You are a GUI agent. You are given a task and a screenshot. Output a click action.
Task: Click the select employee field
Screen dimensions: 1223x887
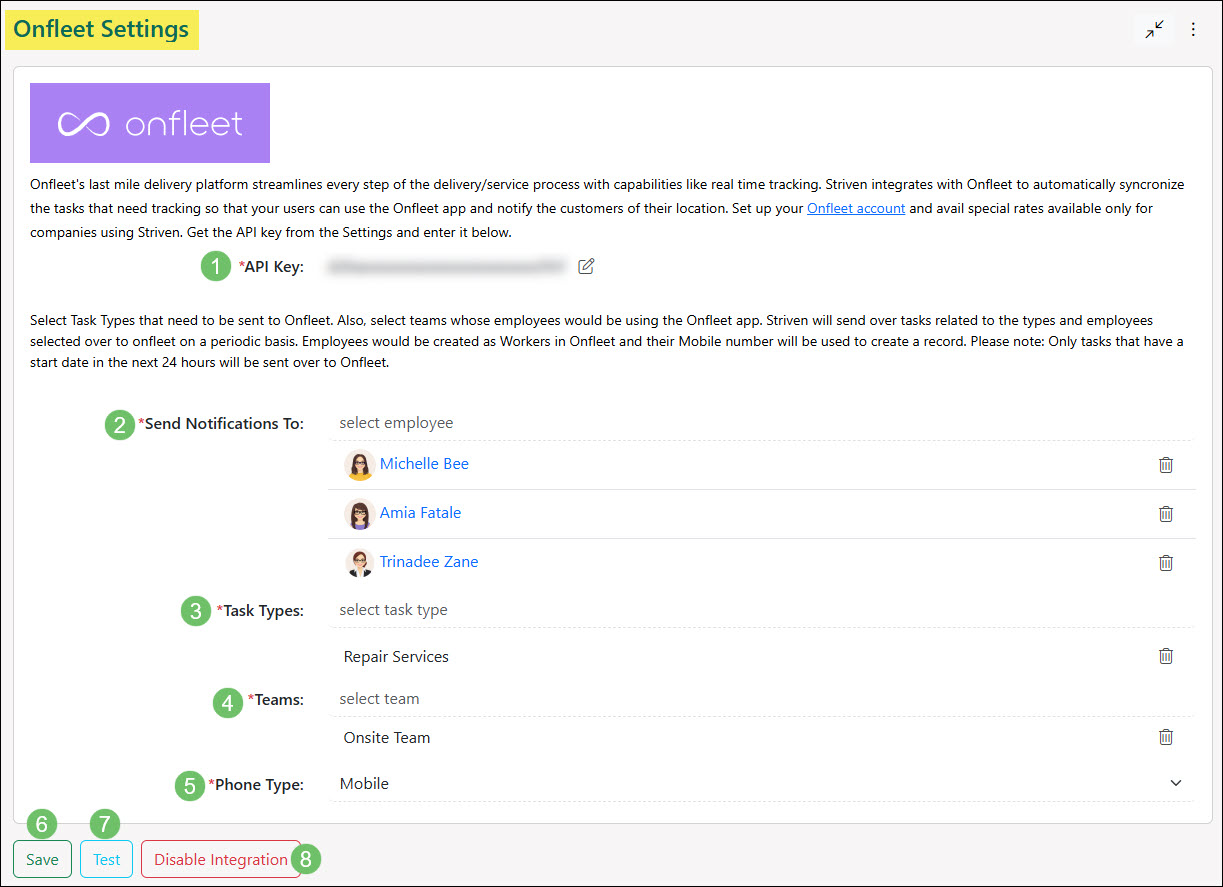[761, 423]
